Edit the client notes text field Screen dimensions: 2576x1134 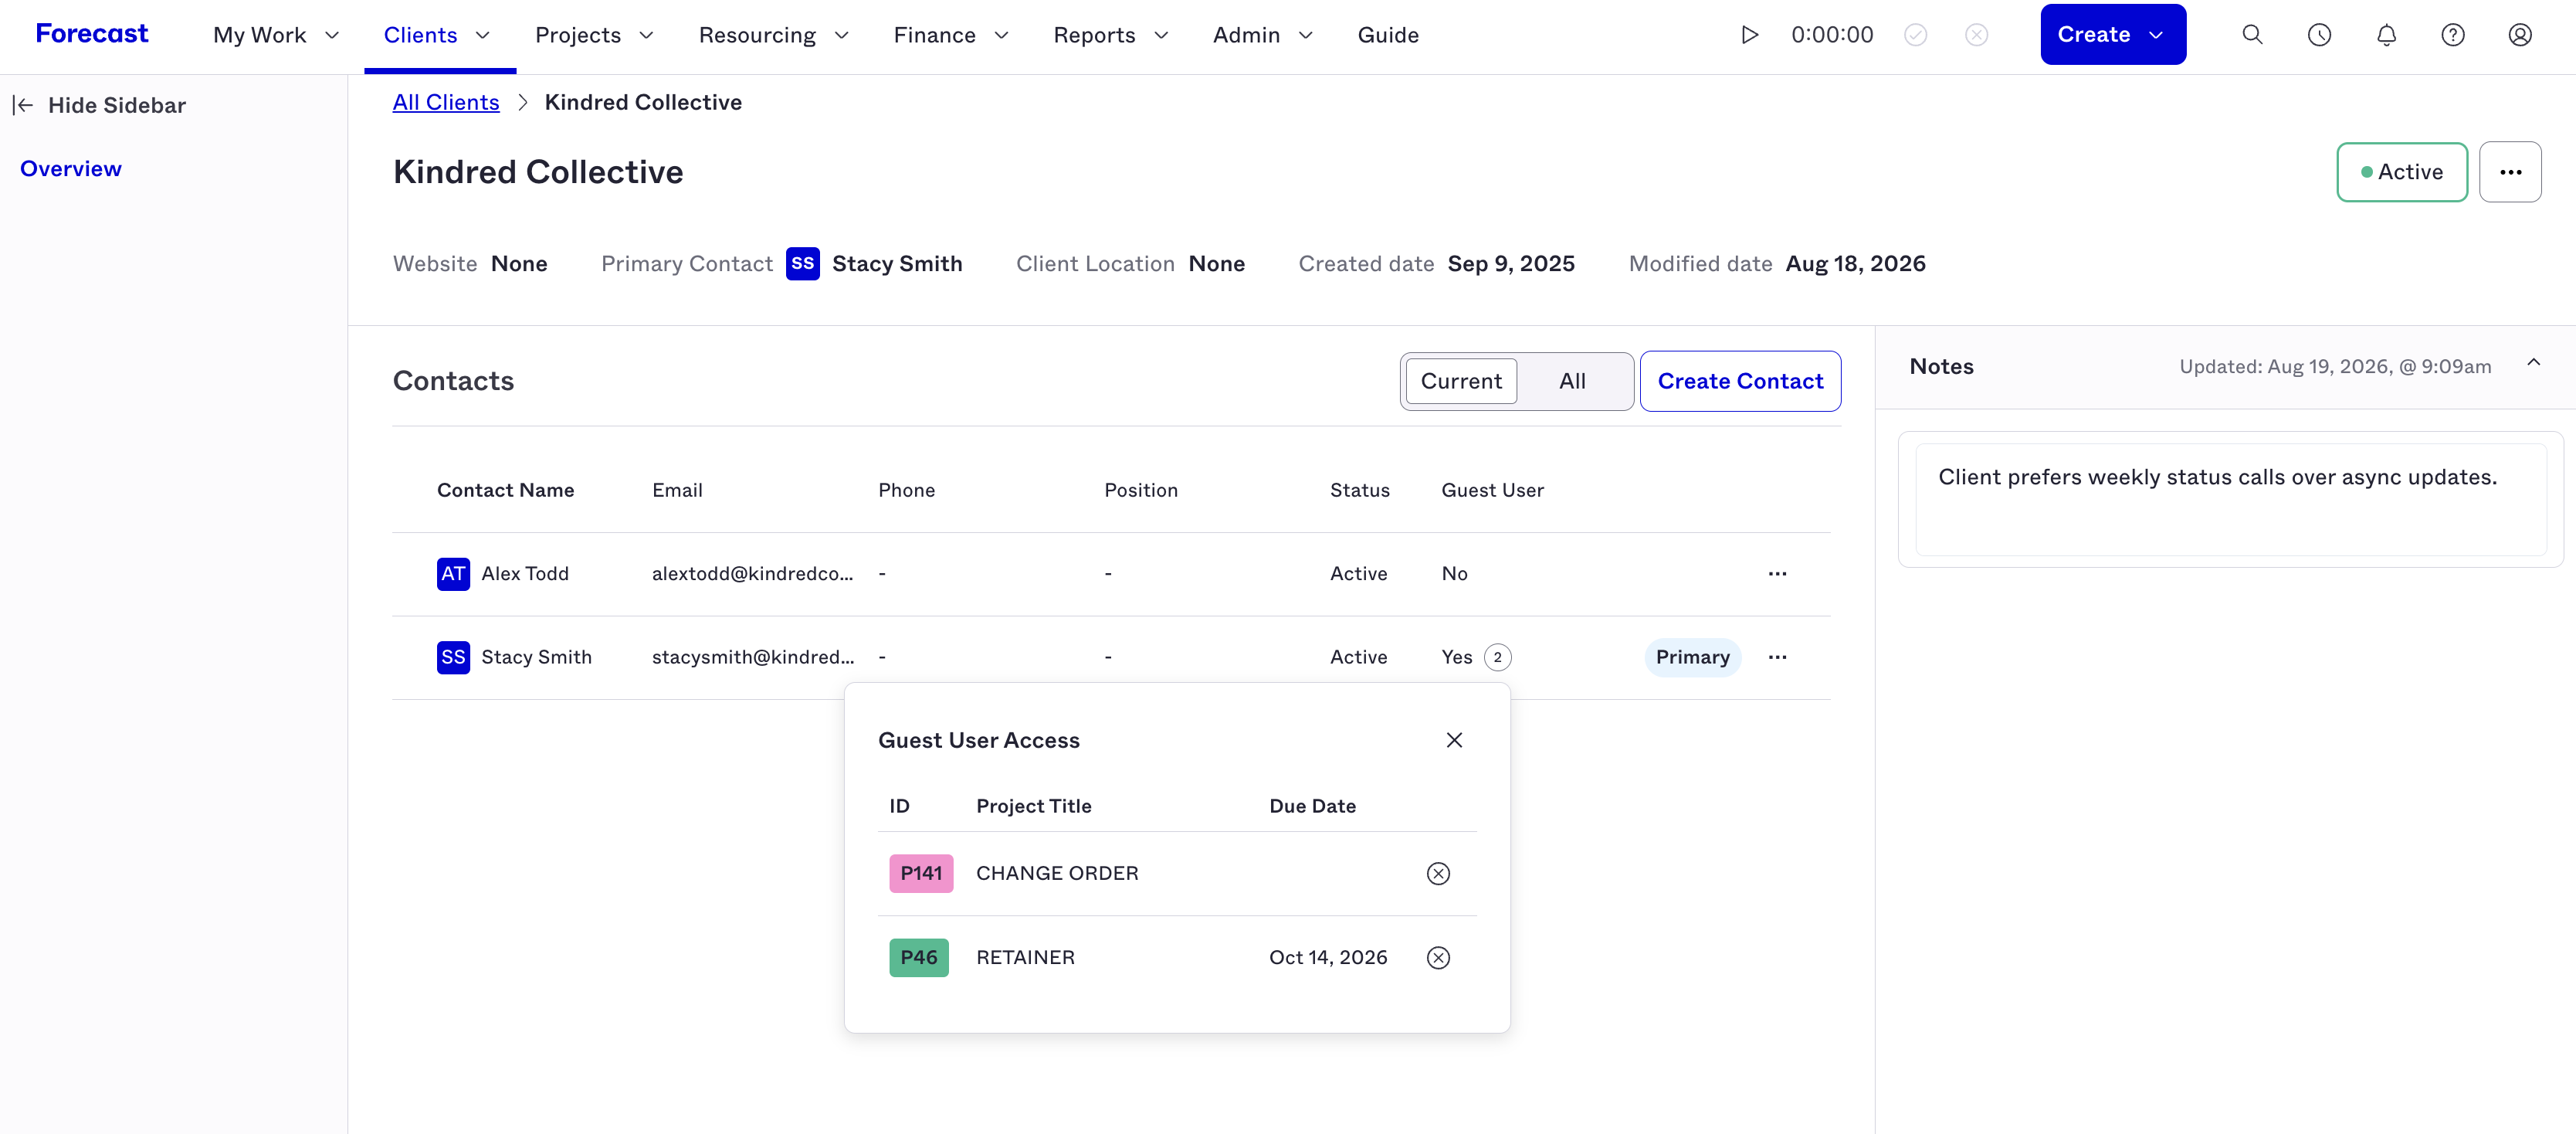(2230, 499)
